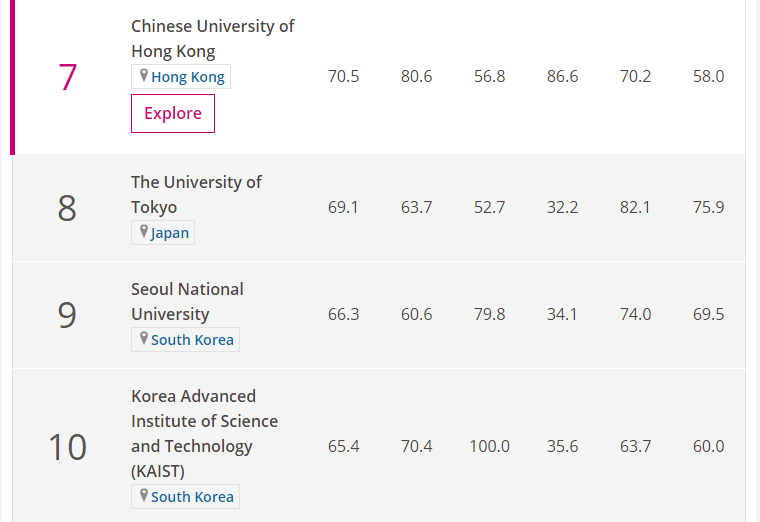Click KAIST's 100.0 score cell

pos(489,446)
